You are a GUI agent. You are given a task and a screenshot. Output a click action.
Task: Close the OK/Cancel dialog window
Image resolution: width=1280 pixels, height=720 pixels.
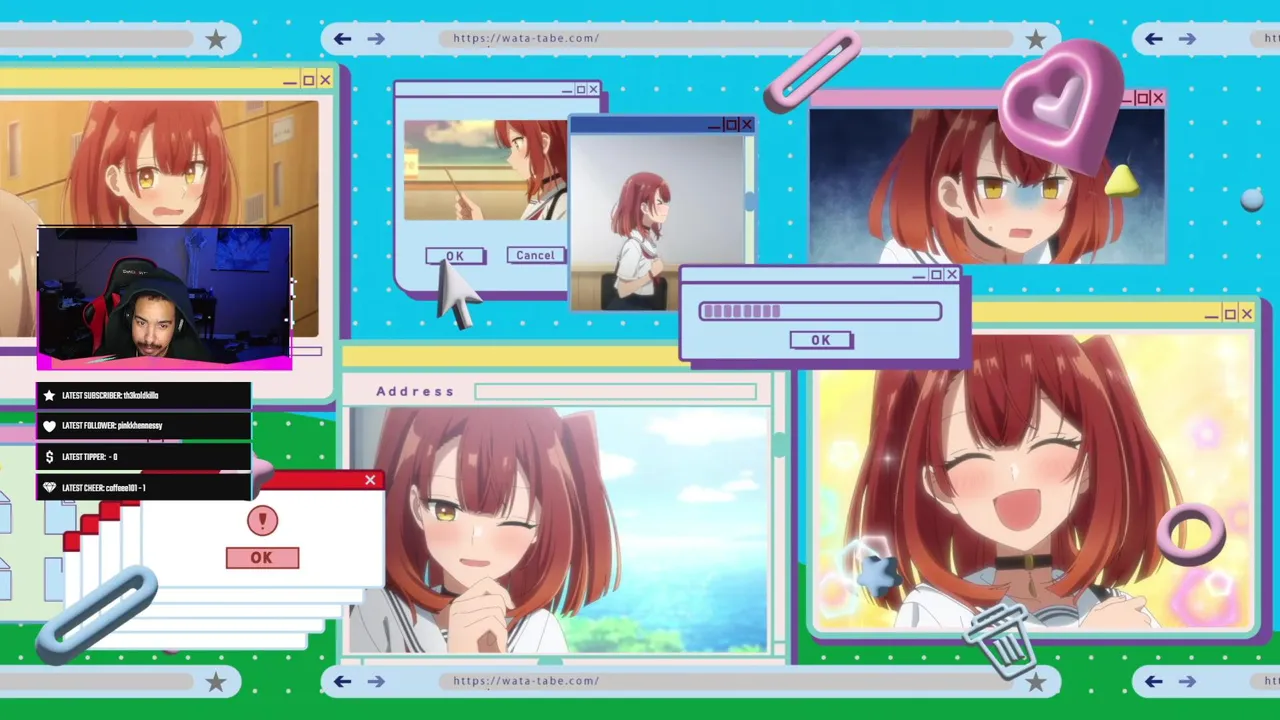[593, 90]
